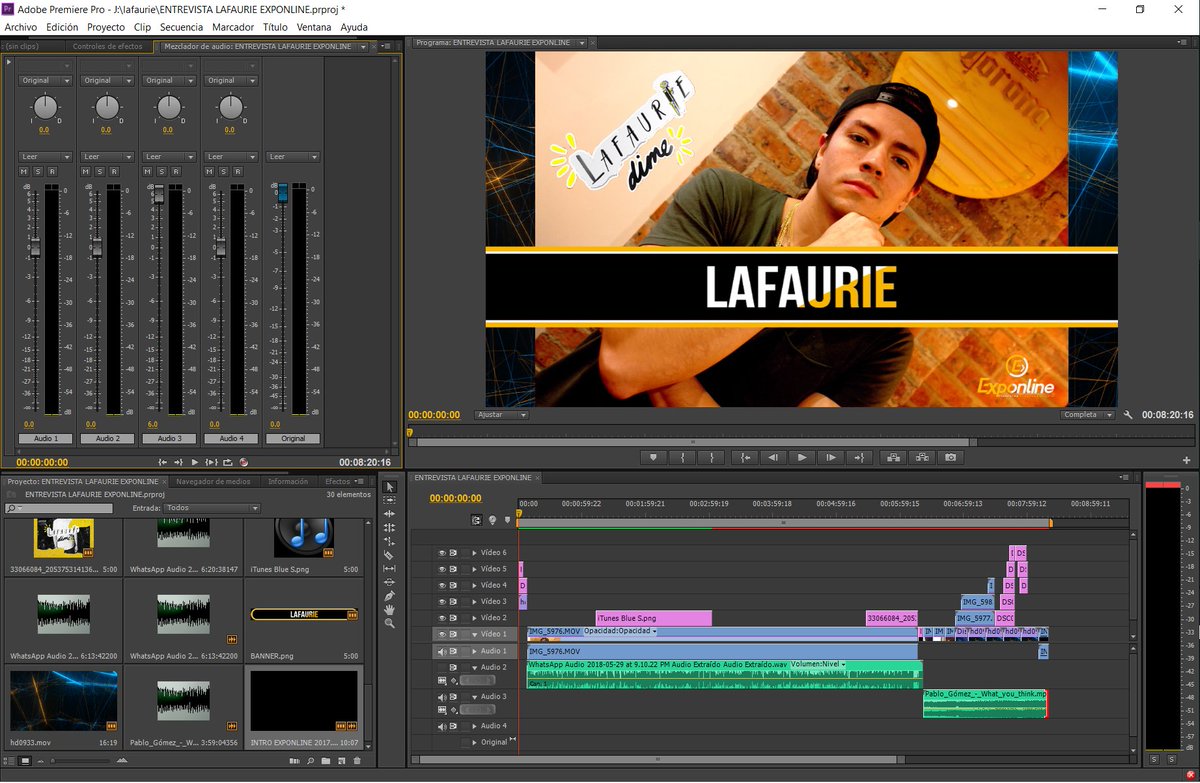This screenshot has height=783, width=1200.
Task: Click Add Marker in program monitor
Action: click(x=653, y=457)
